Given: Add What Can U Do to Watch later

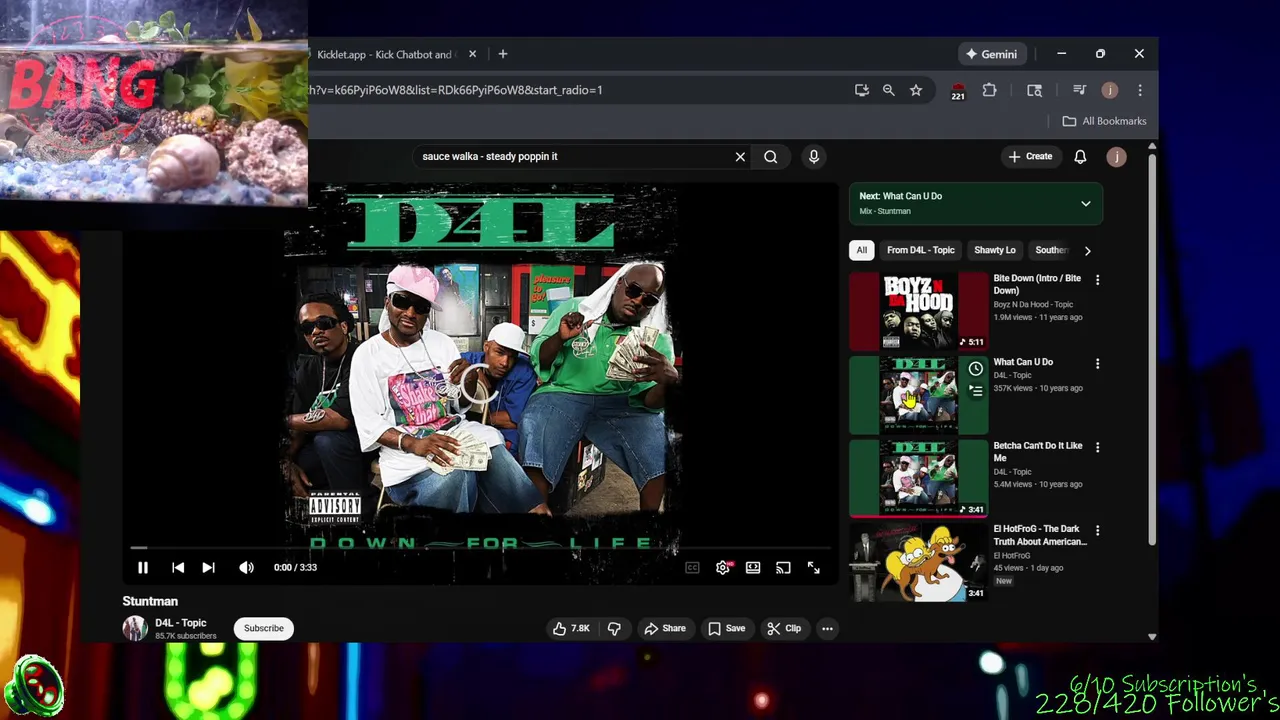Looking at the screenshot, I should 976,369.
